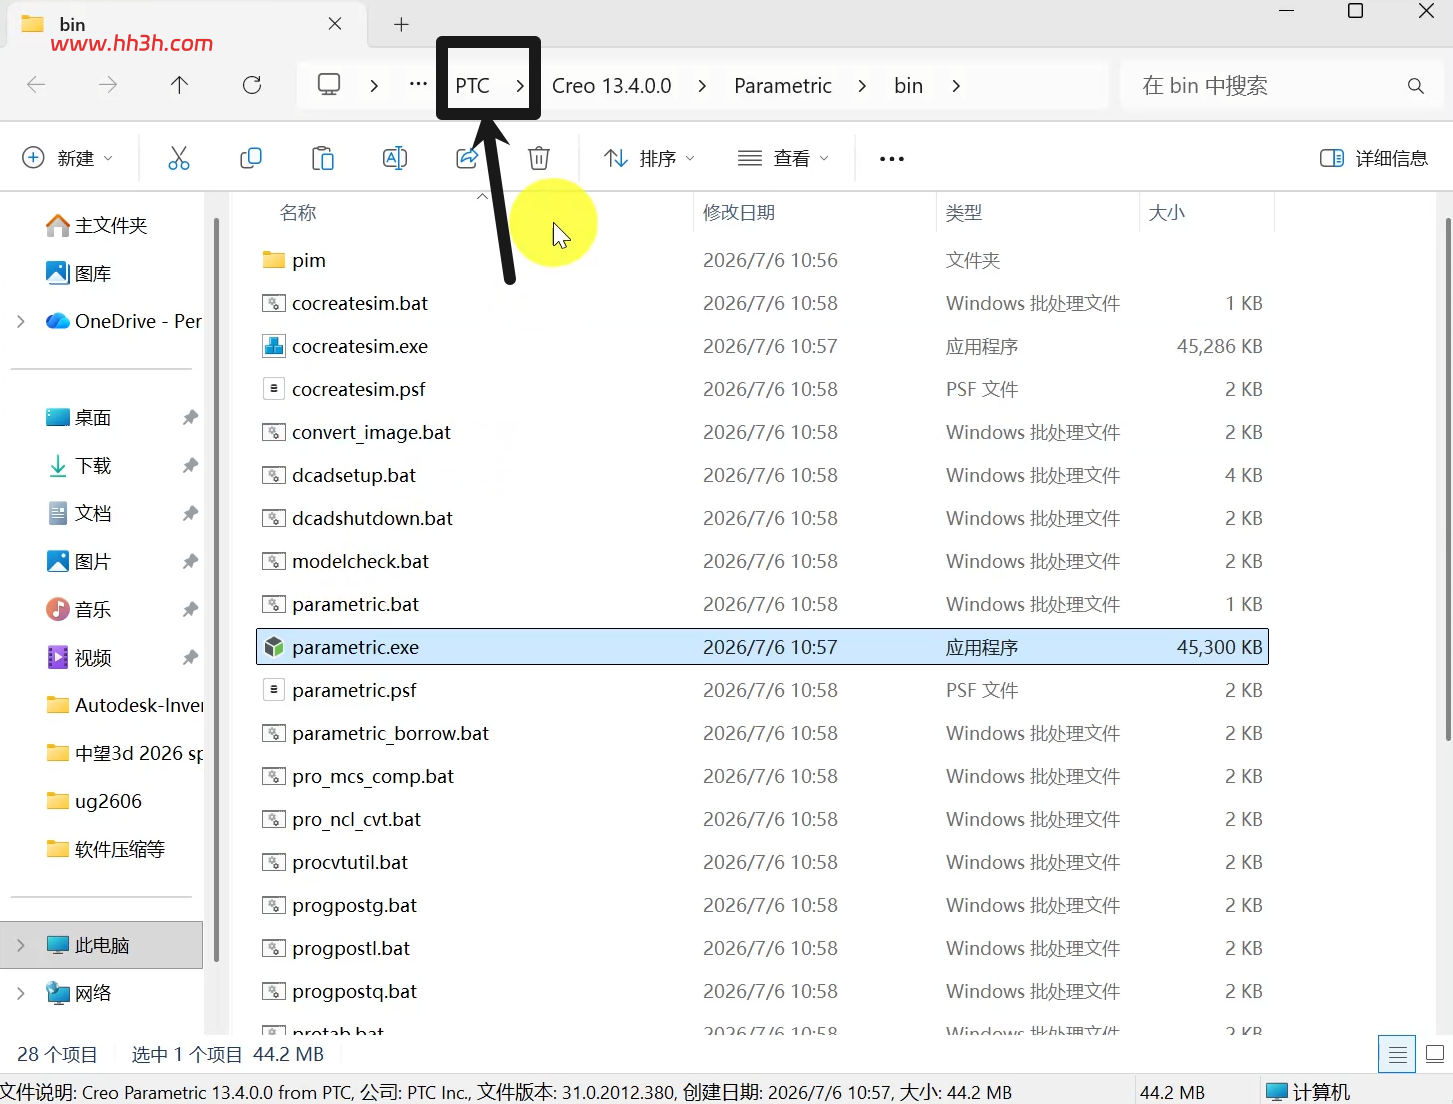The height and width of the screenshot is (1104, 1453).
Task: Click the navigation pane scrollbar
Action: [x=216, y=590]
